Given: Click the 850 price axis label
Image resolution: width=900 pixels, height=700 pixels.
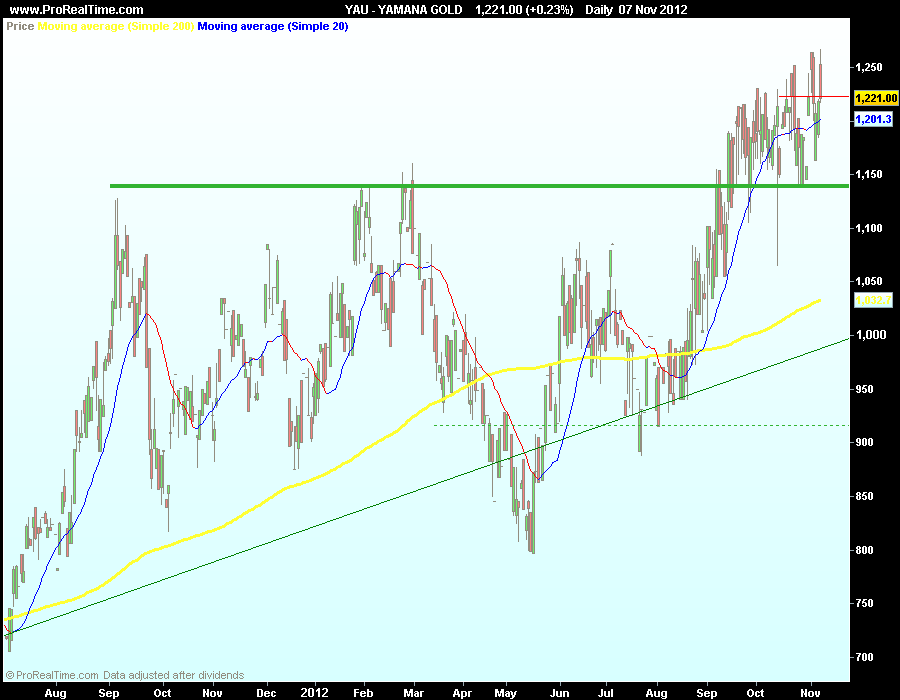Looking at the screenshot, I should point(864,496).
